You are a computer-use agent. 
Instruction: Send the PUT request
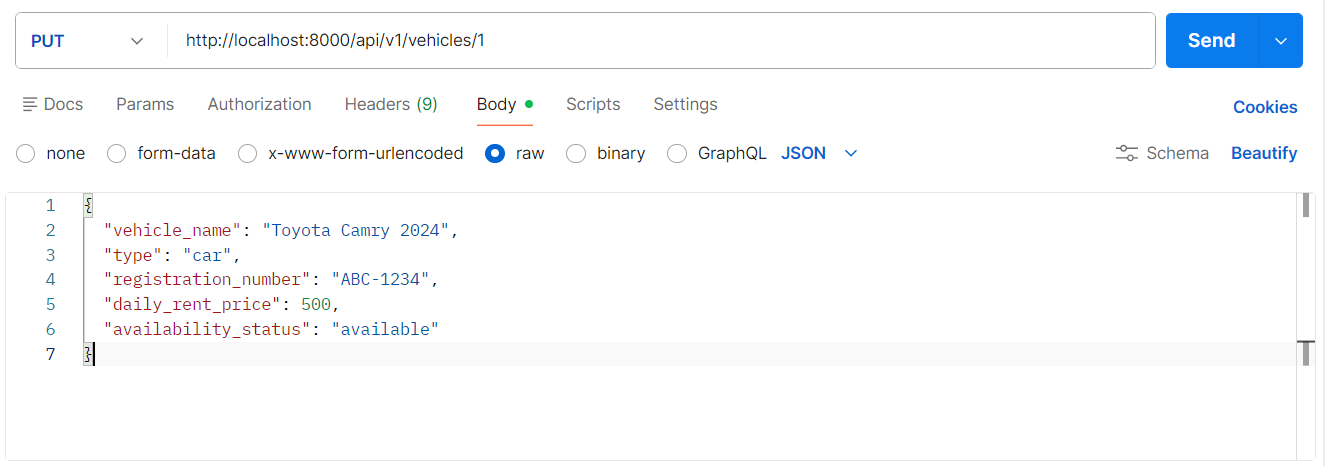point(1211,41)
